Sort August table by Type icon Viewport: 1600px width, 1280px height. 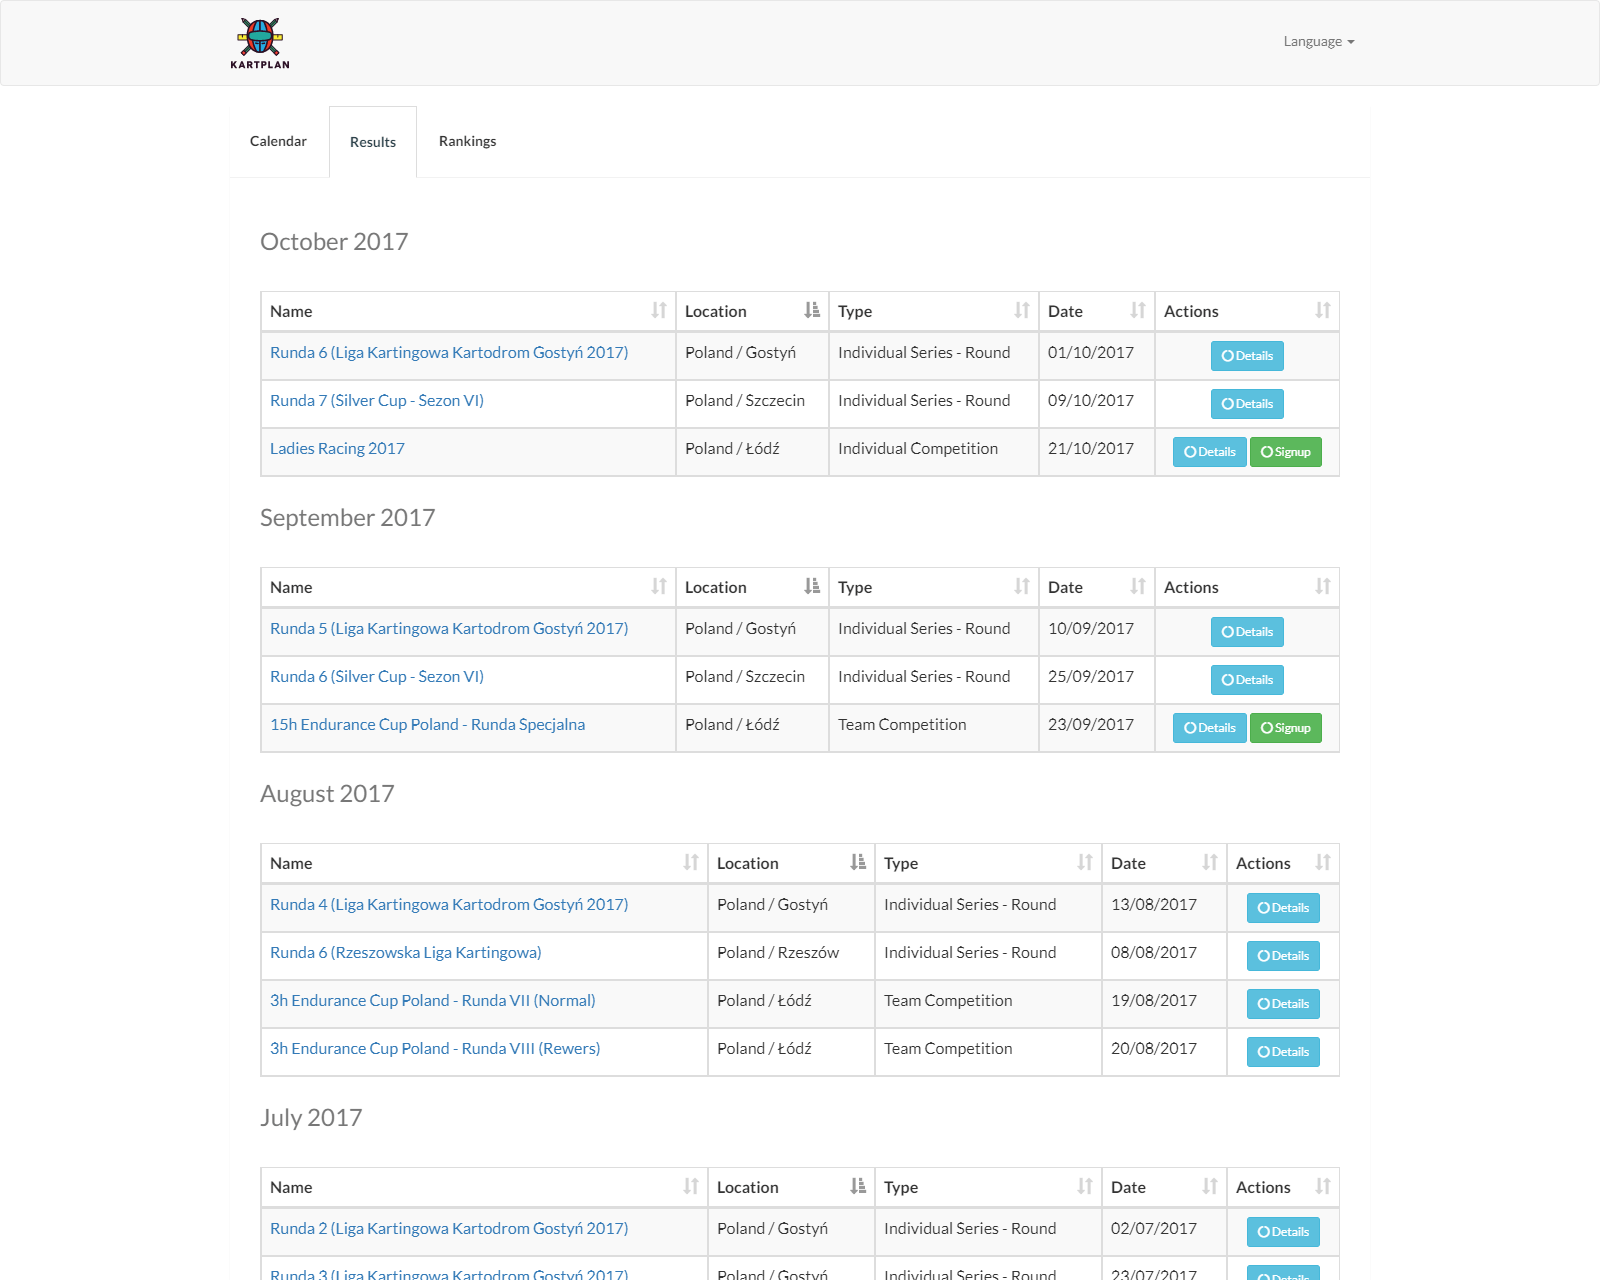coord(1085,863)
